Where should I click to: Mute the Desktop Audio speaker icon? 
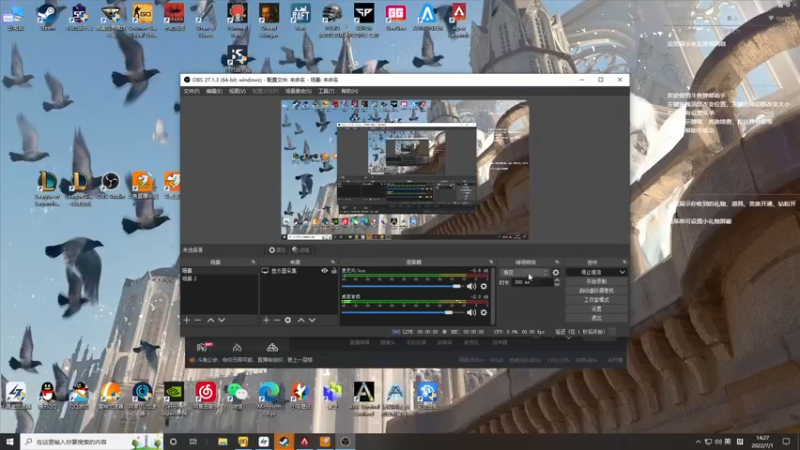[471, 312]
